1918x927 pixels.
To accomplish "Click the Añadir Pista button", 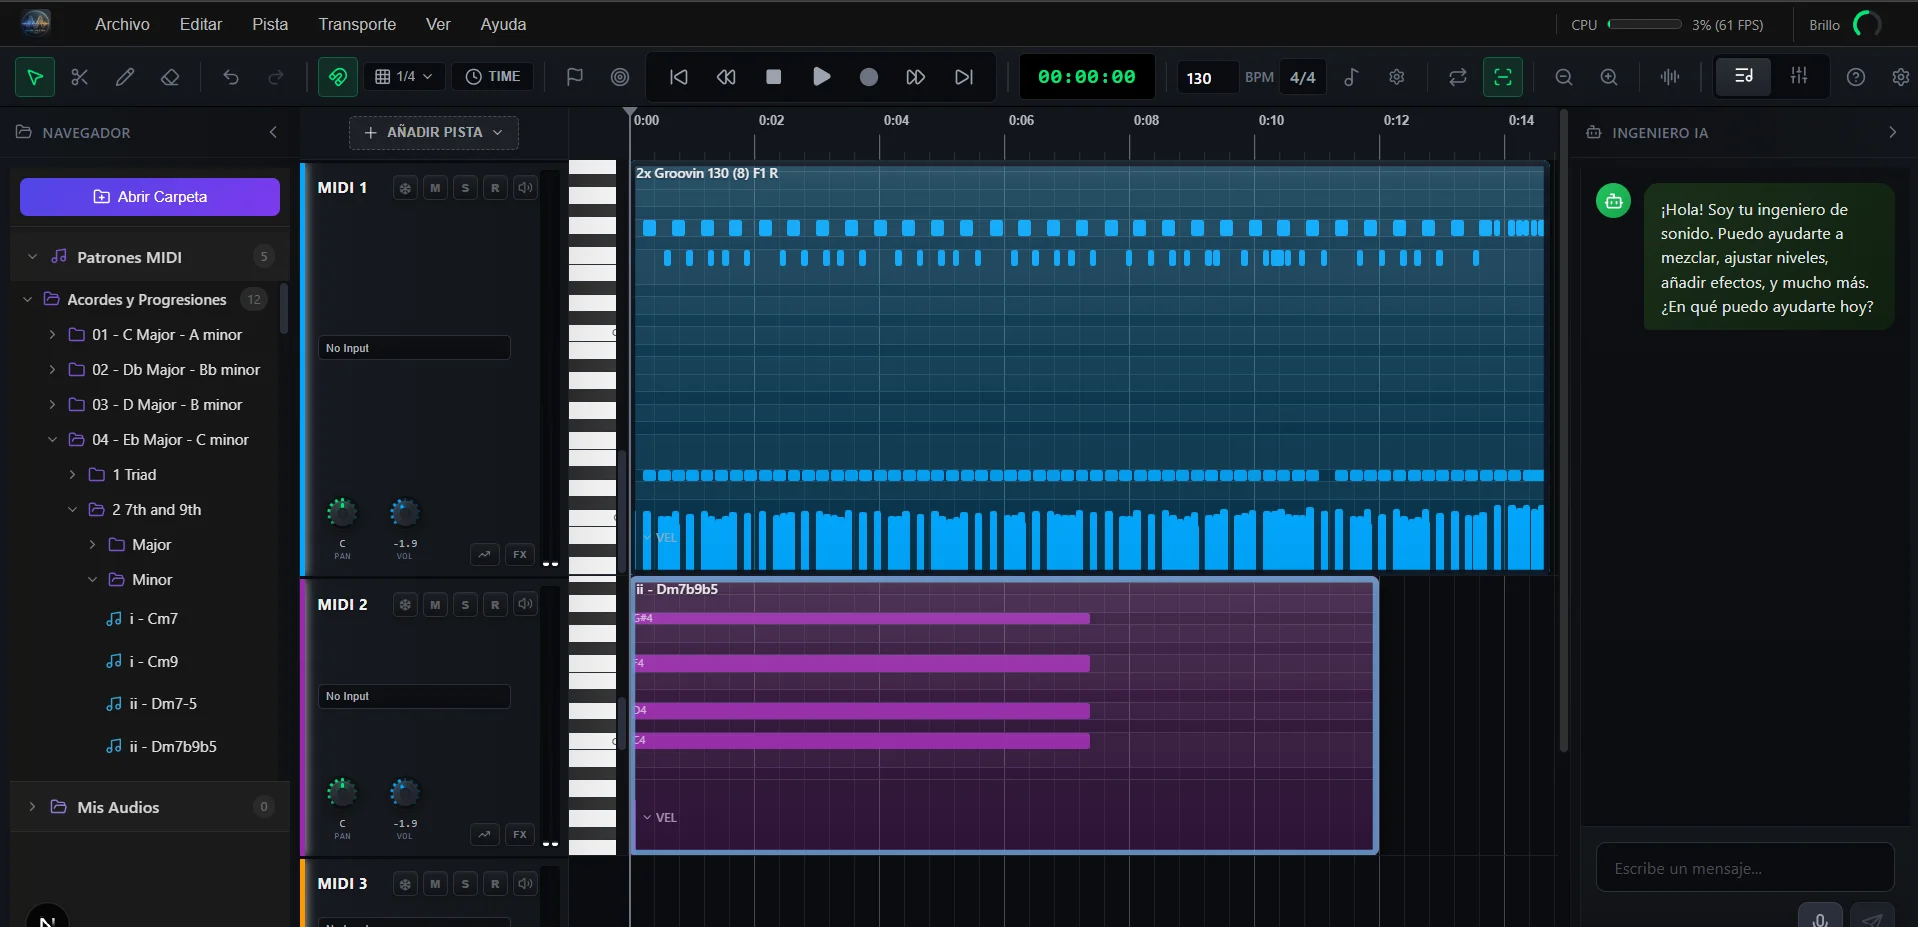I will 433,132.
